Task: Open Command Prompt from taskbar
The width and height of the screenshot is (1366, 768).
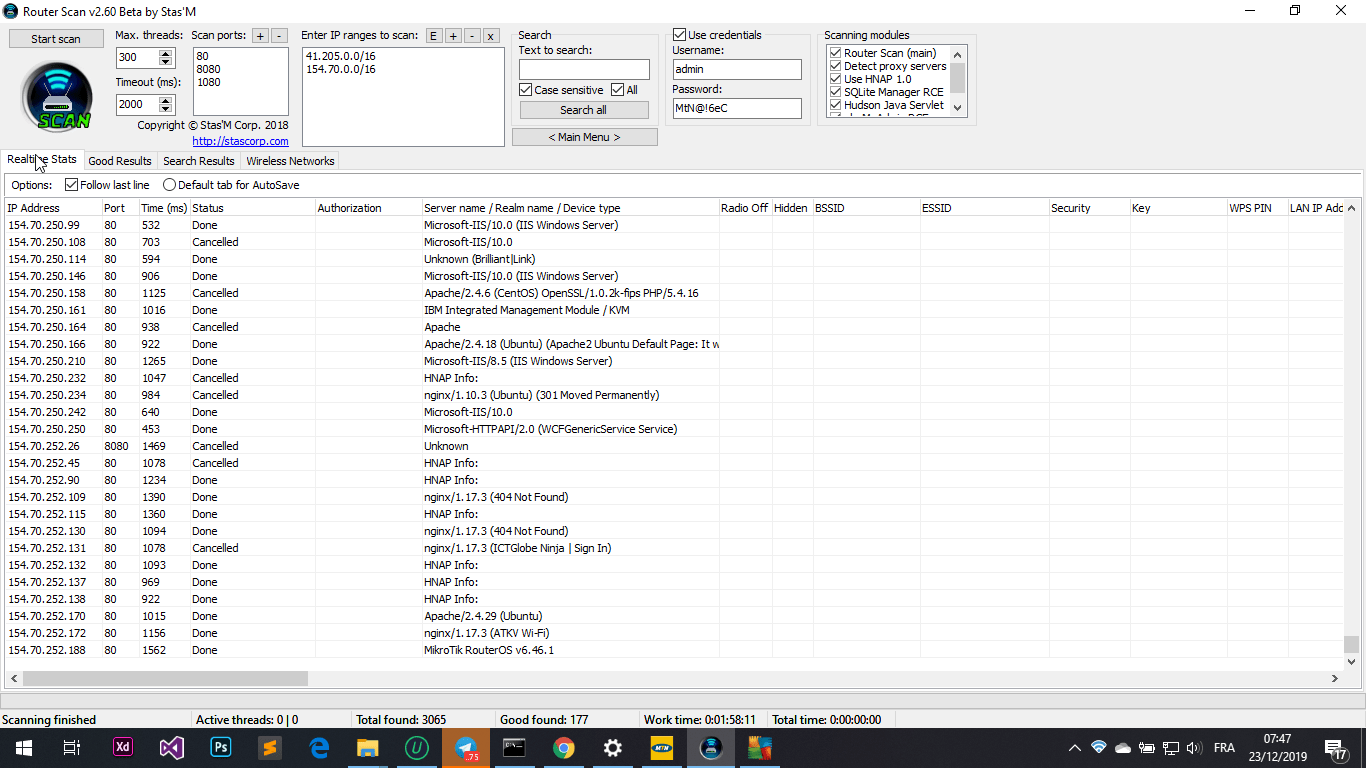Action: click(514, 748)
